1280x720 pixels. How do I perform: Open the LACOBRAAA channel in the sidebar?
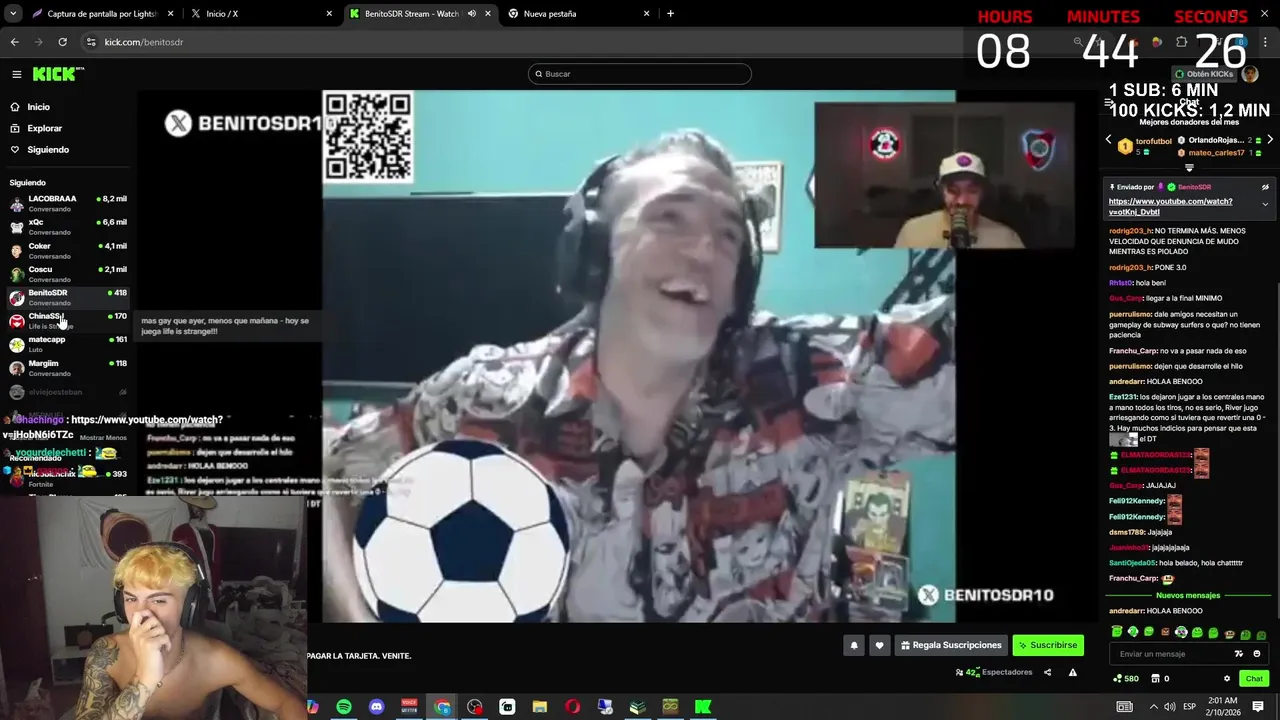68,203
